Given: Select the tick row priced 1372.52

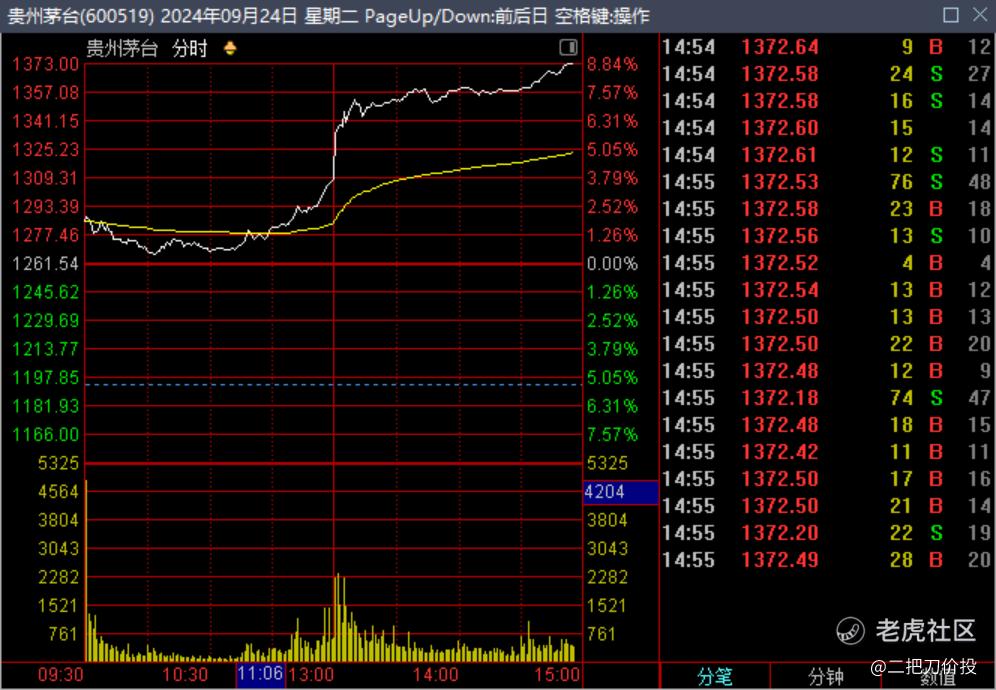Looking at the screenshot, I should coord(827,263).
